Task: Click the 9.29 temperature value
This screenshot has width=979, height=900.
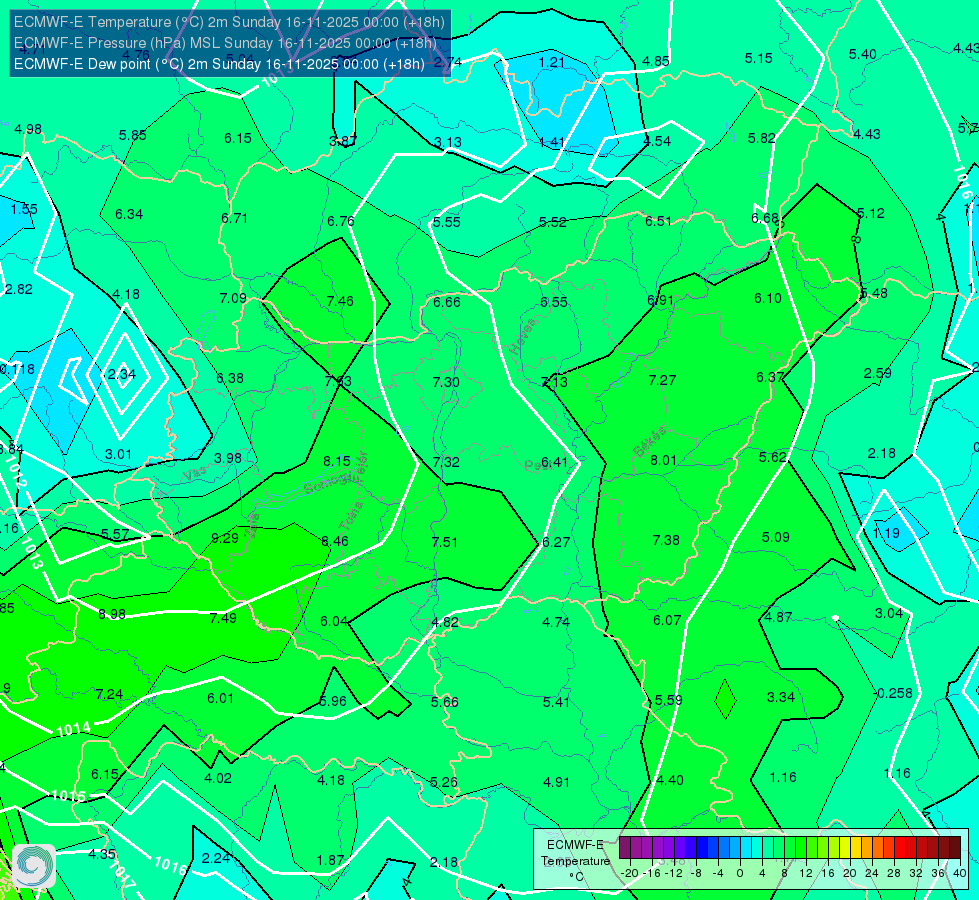Action: [x=225, y=538]
